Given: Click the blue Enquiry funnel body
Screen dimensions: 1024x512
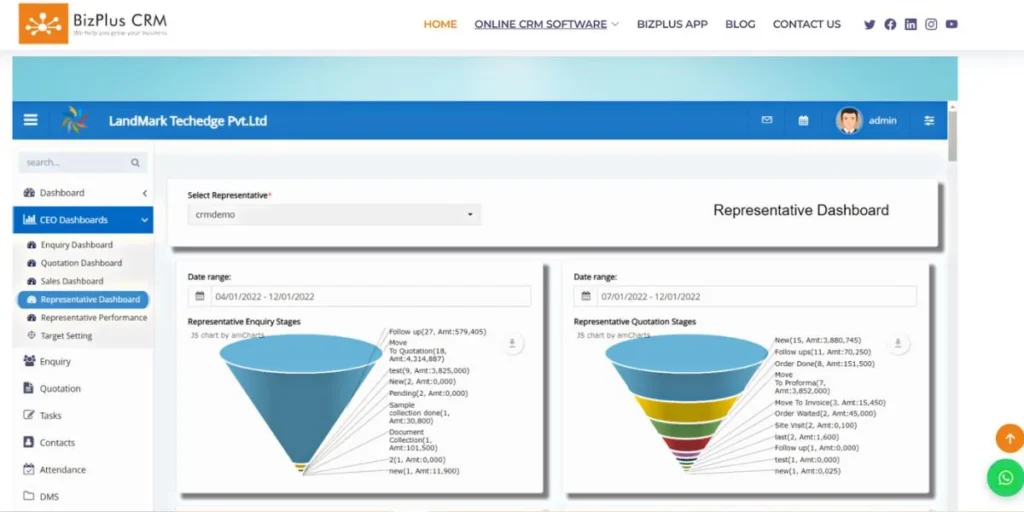Looking at the screenshot, I should [x=300, y=405].
